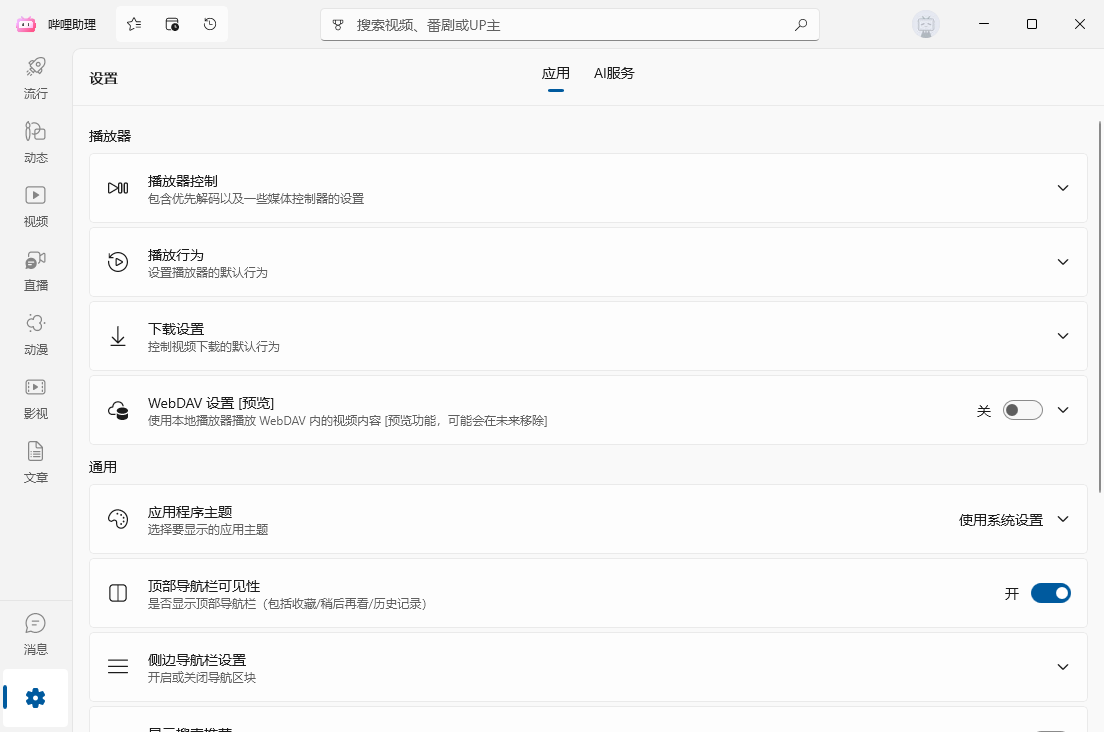Click the settings gear in sidebar

click(x=36, y=698)
